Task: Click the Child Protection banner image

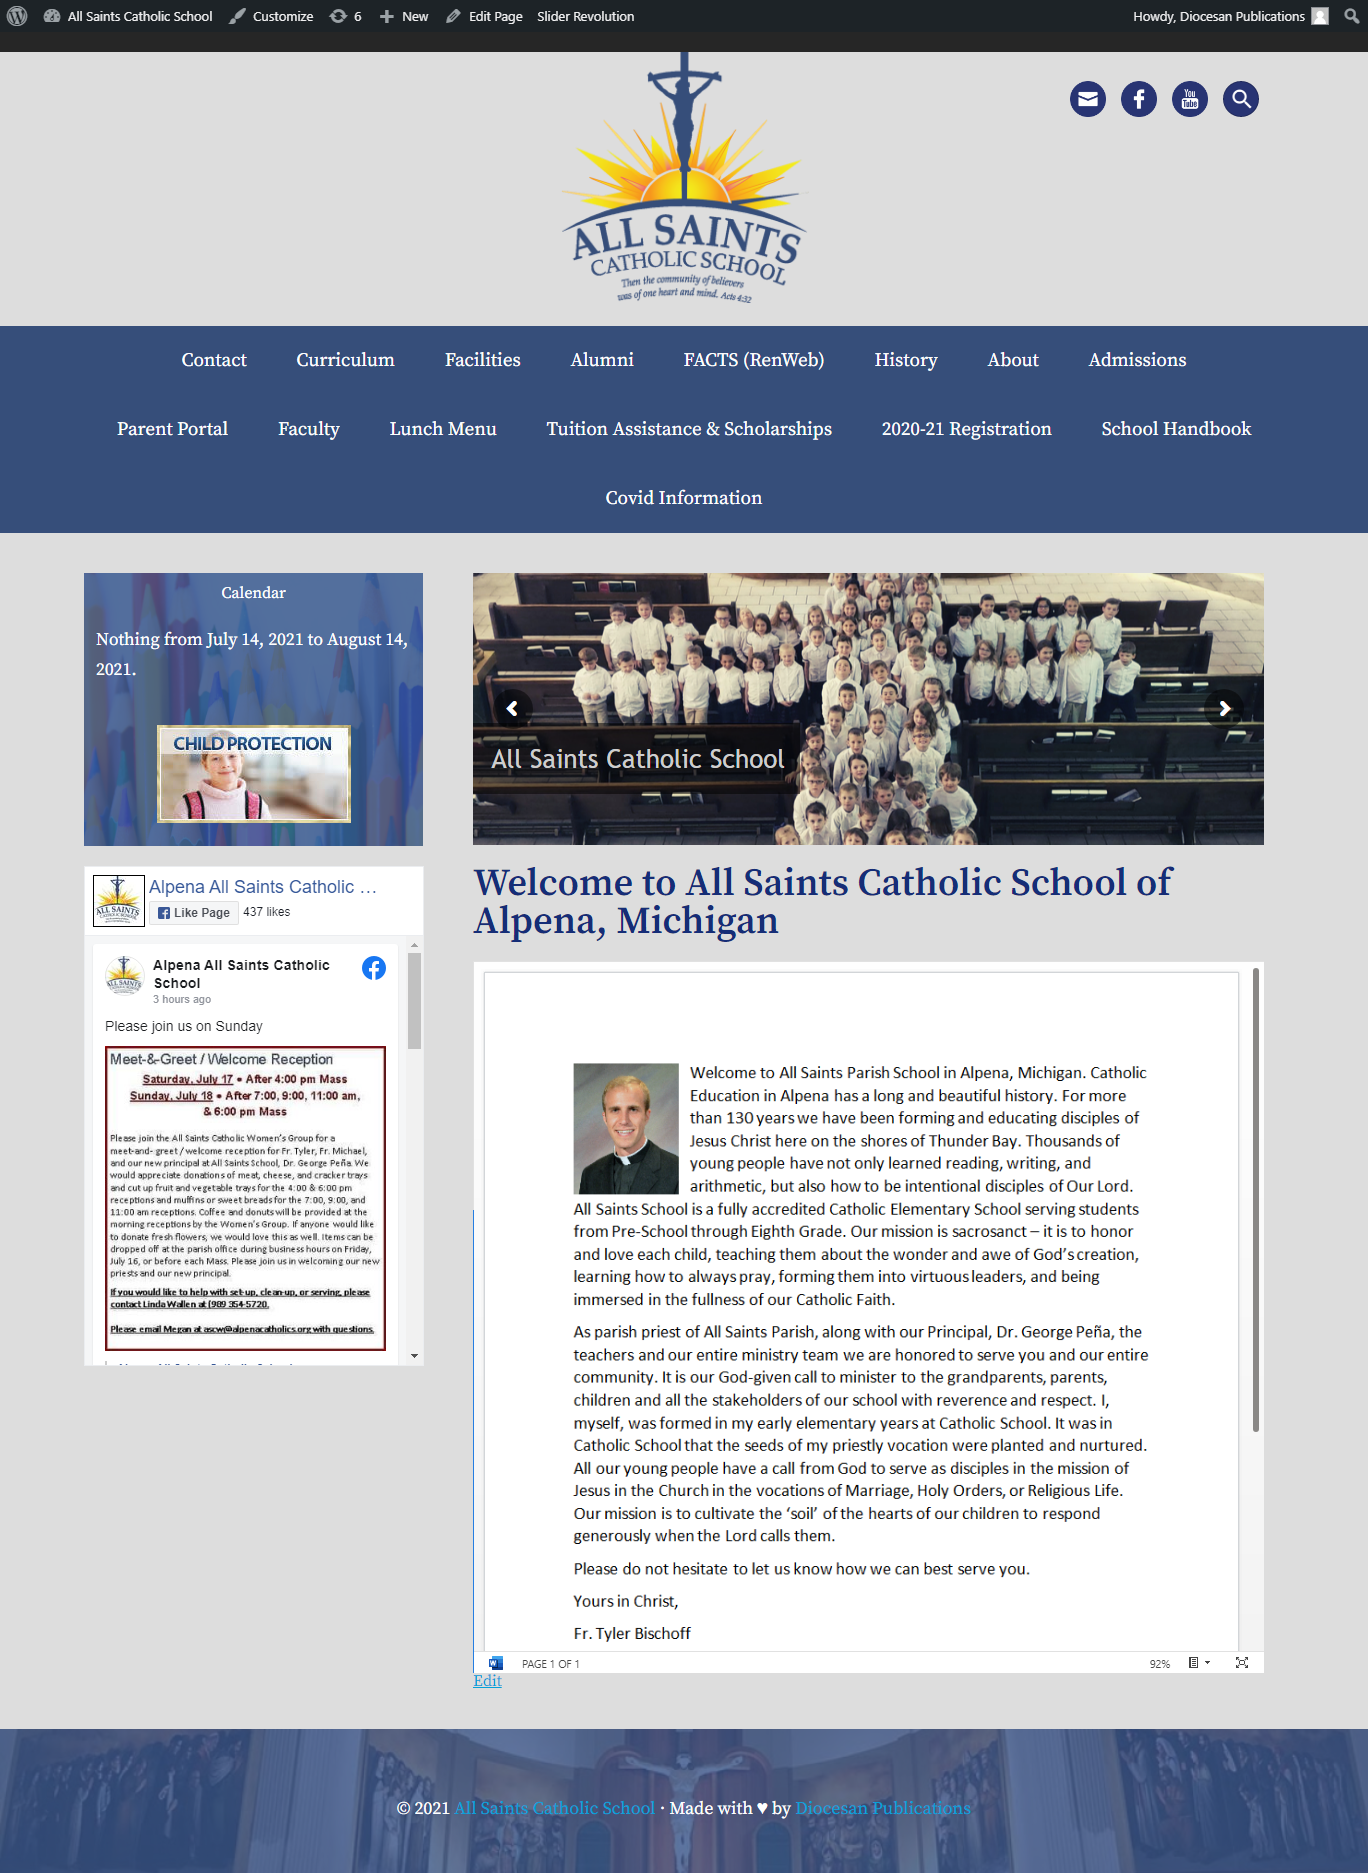Action: pyautogui.click(x=253, y=774)
